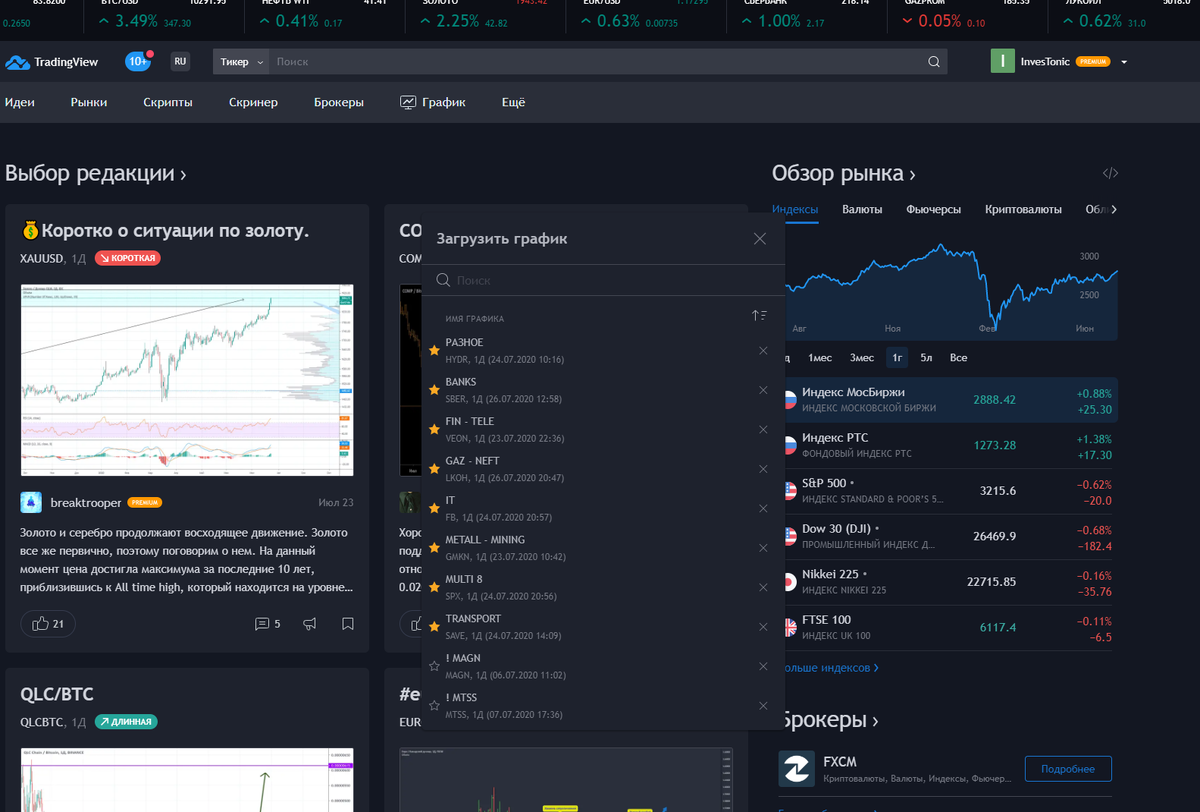Screen dimensions: 1200x812
Task: Switch language using the RU button
Action: tap(180, 62)
